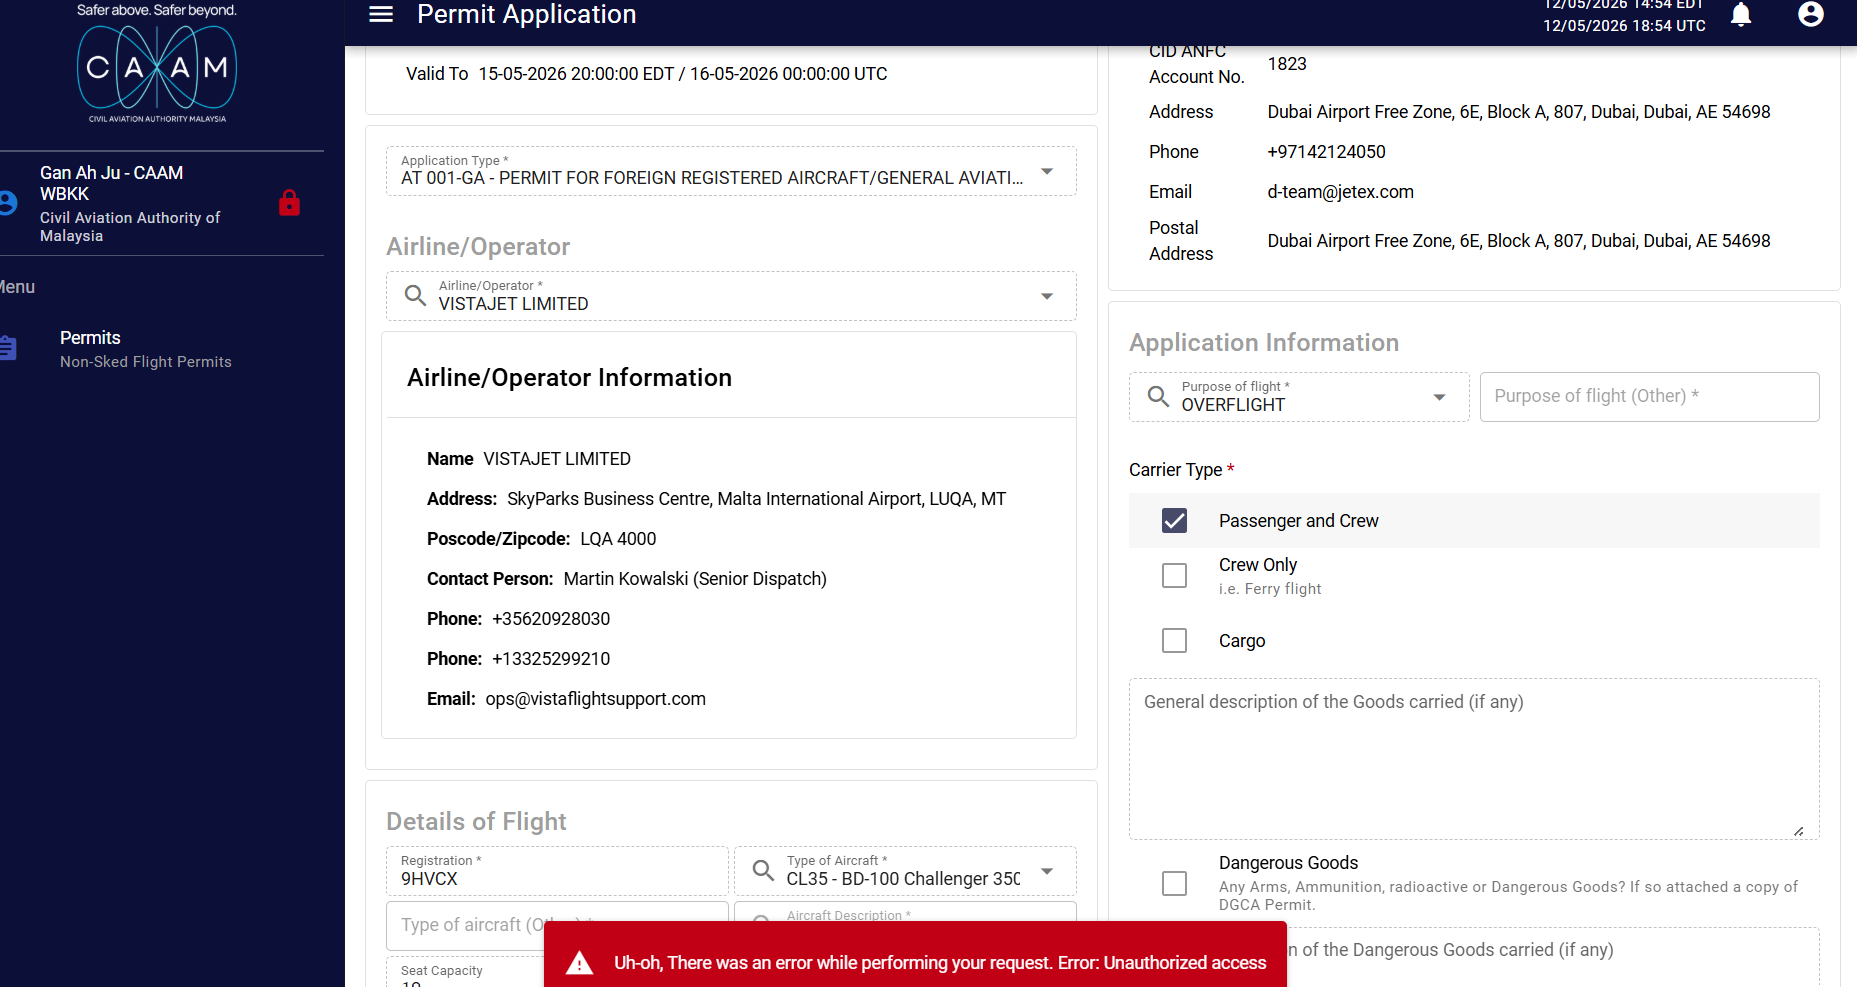Open the Airline/Operator dropdown arrow
The image size is (1857, 987).
point(1047,296)
